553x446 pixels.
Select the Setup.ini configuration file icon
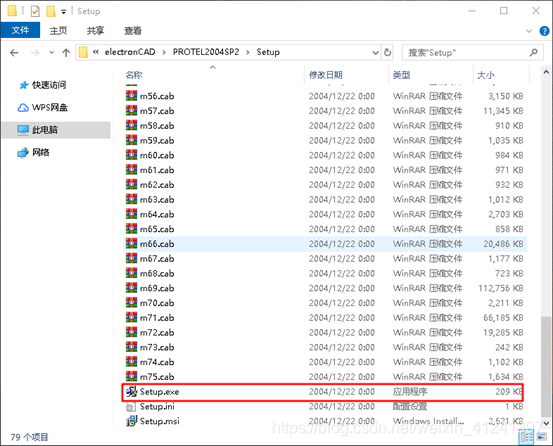[131, 407]
